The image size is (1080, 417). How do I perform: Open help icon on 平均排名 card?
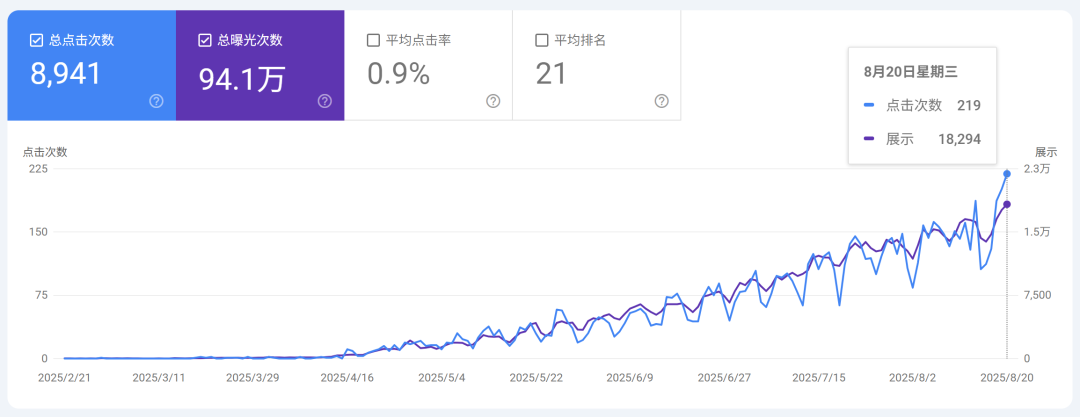point(662,101)
